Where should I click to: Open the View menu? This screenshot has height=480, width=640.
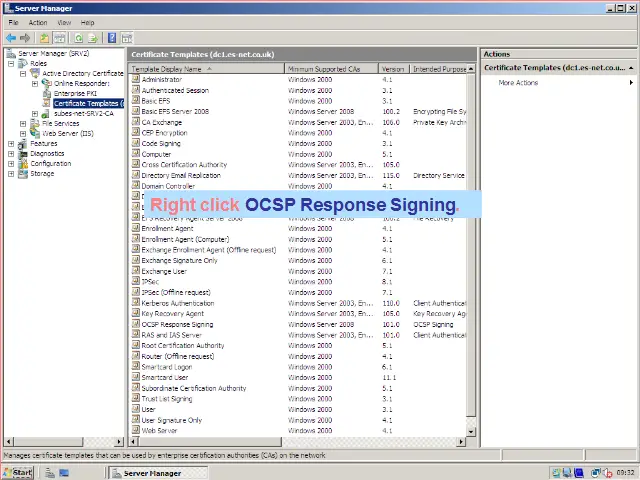(64, 22)
